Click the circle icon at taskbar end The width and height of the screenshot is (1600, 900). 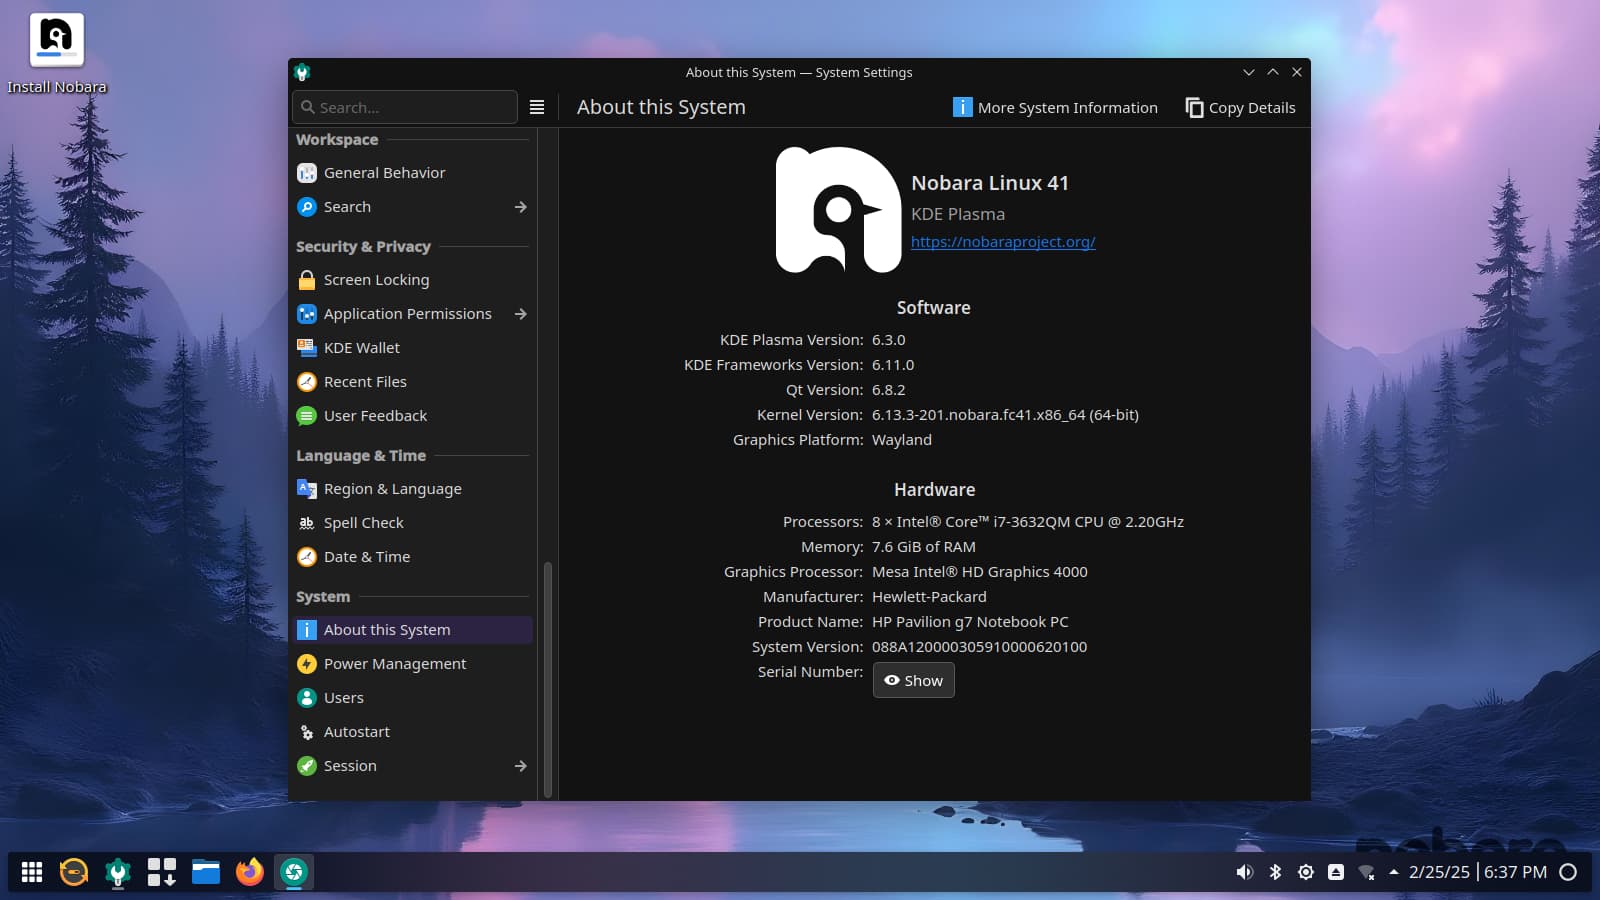1568,872
